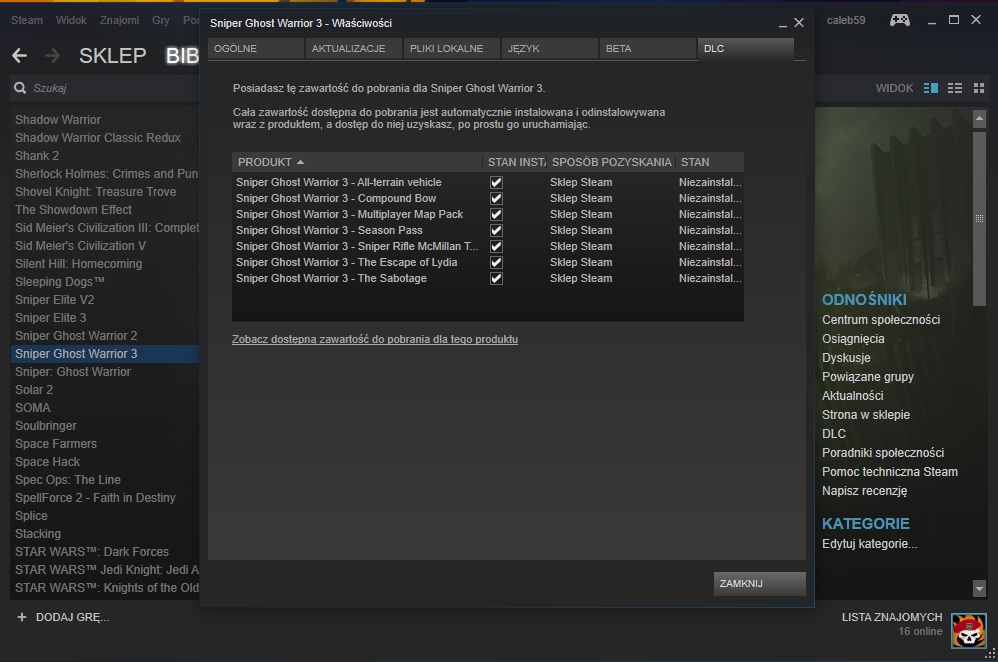The image size is (998, 662).
Task: Open the Znajomi menu
Action: (119, 20)
